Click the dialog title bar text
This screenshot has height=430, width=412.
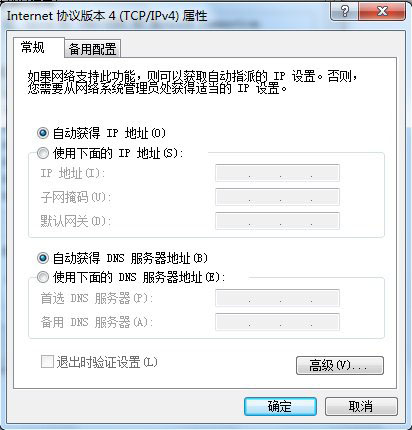pyautogui.click(x=107, y=16)
